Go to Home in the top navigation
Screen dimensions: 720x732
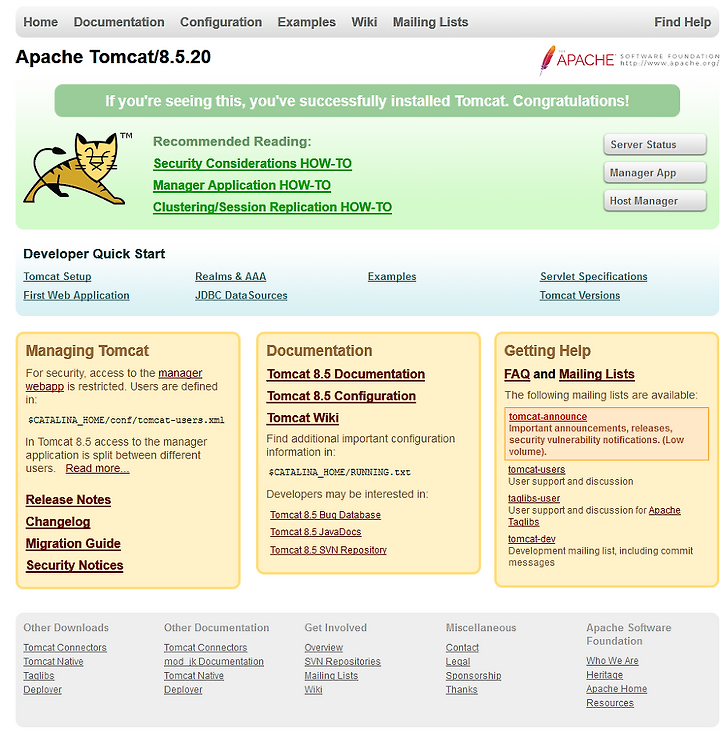point(41,22)
